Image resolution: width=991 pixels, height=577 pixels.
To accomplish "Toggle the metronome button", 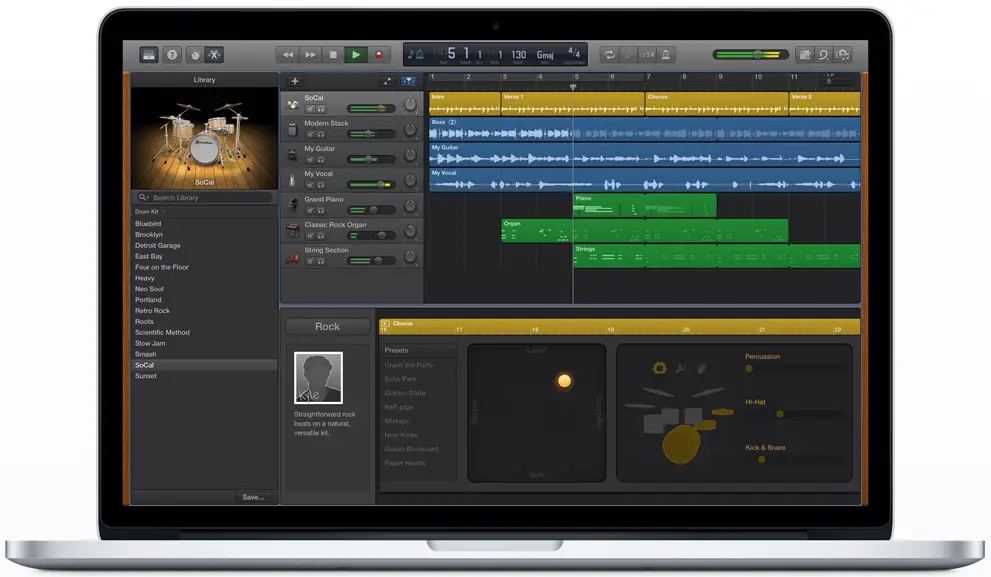I will click(667, 55).
